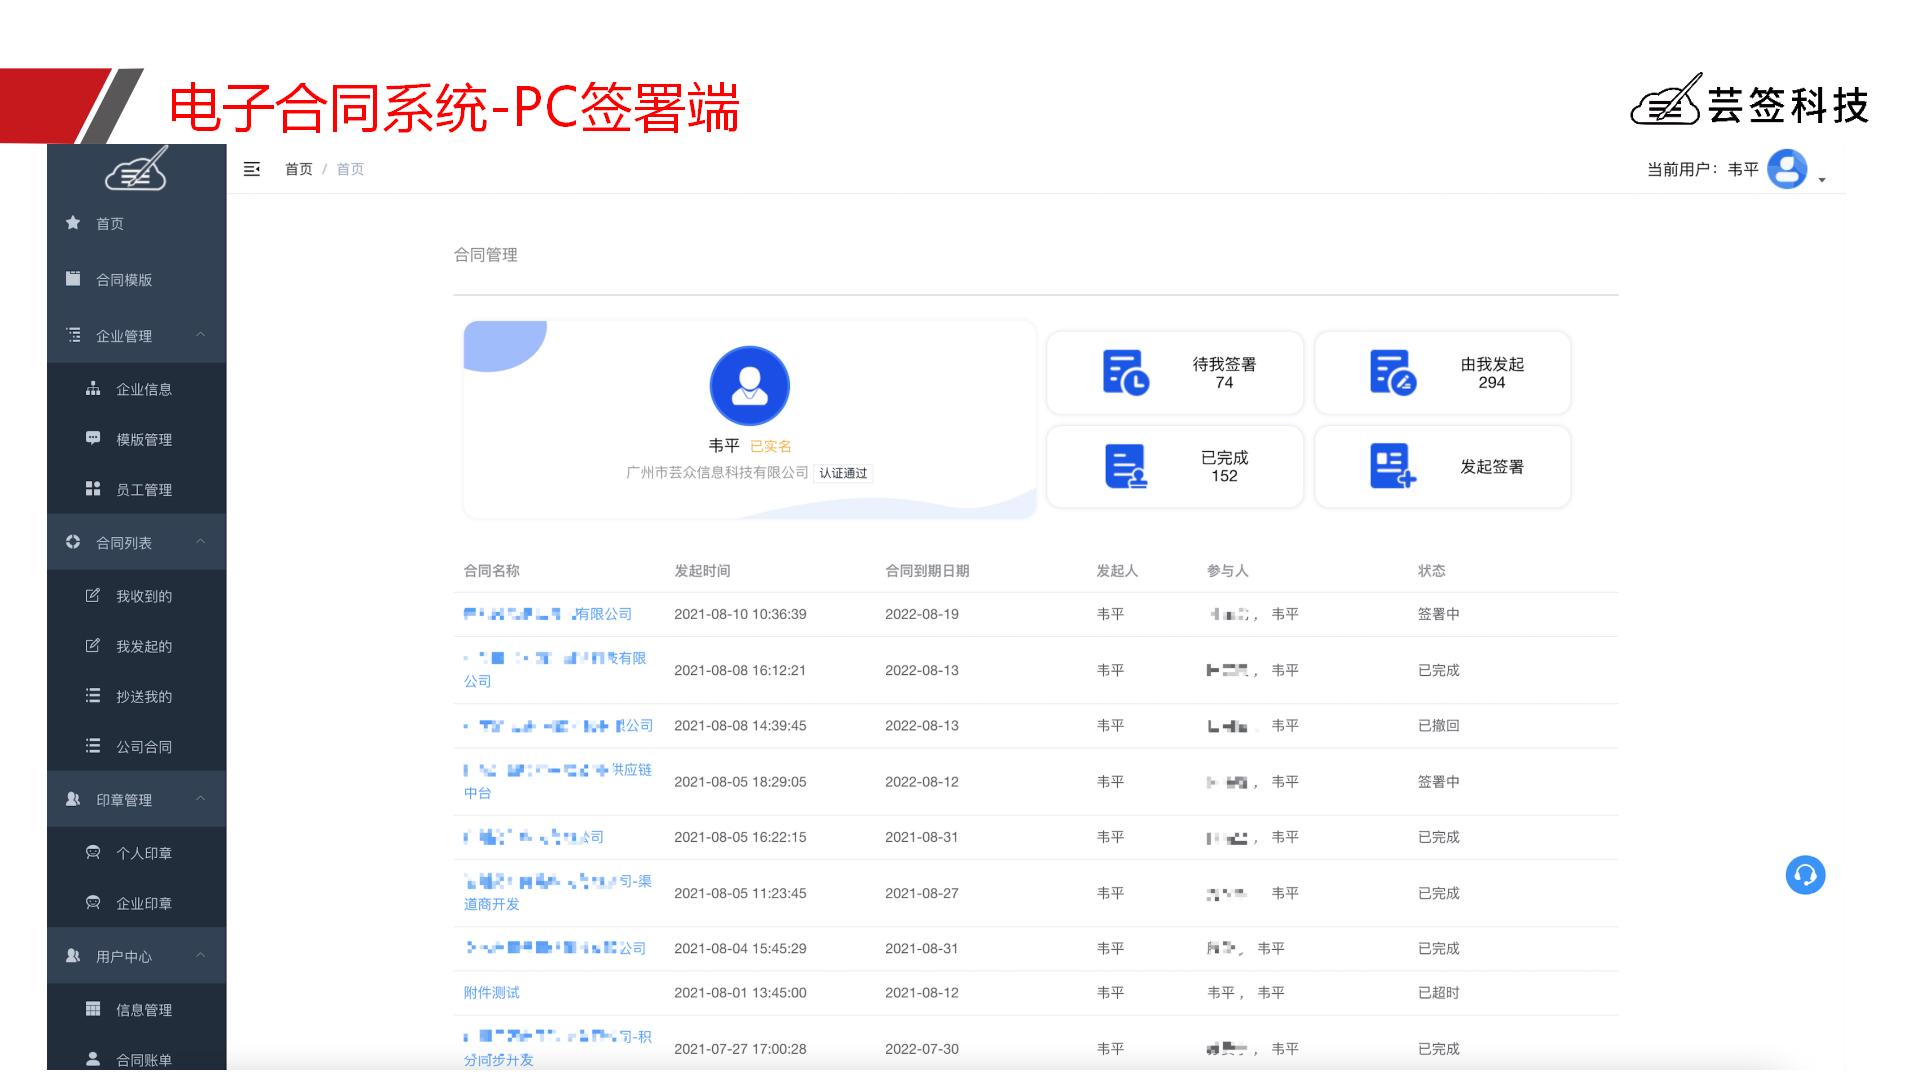
Task: Open 企业印章 menu item
Action: click(x=143, y=903)
